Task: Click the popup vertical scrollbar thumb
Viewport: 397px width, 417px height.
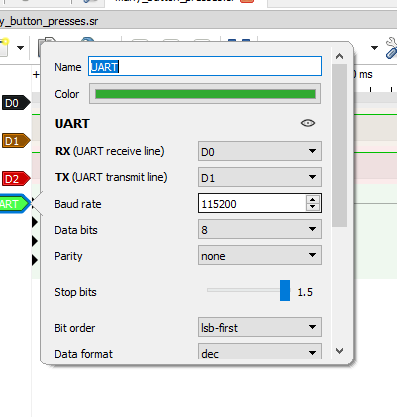Action: click(x=339, y=146)
